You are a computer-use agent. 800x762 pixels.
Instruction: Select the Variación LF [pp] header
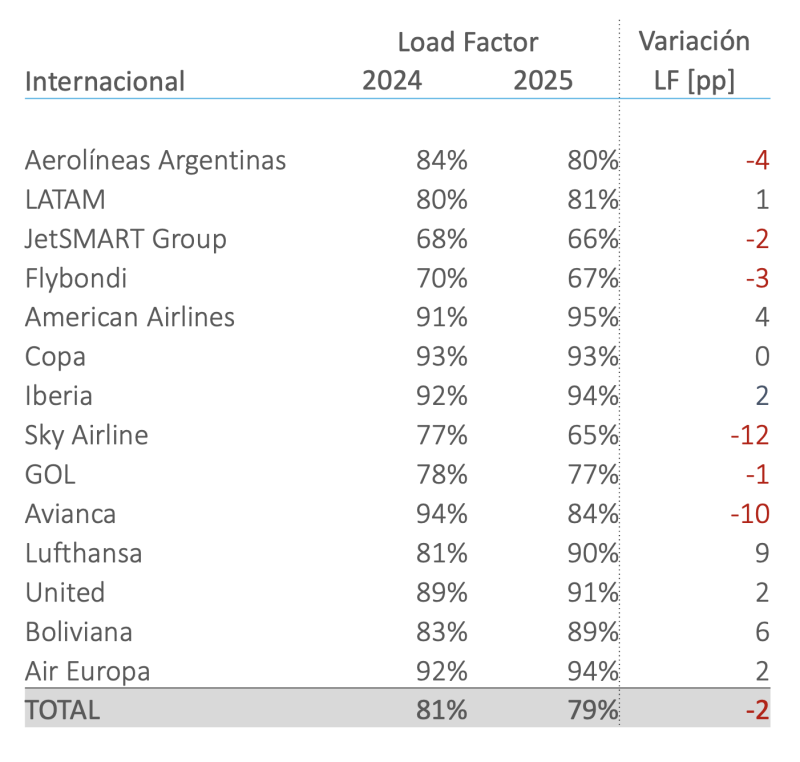[x=694, y=61]
